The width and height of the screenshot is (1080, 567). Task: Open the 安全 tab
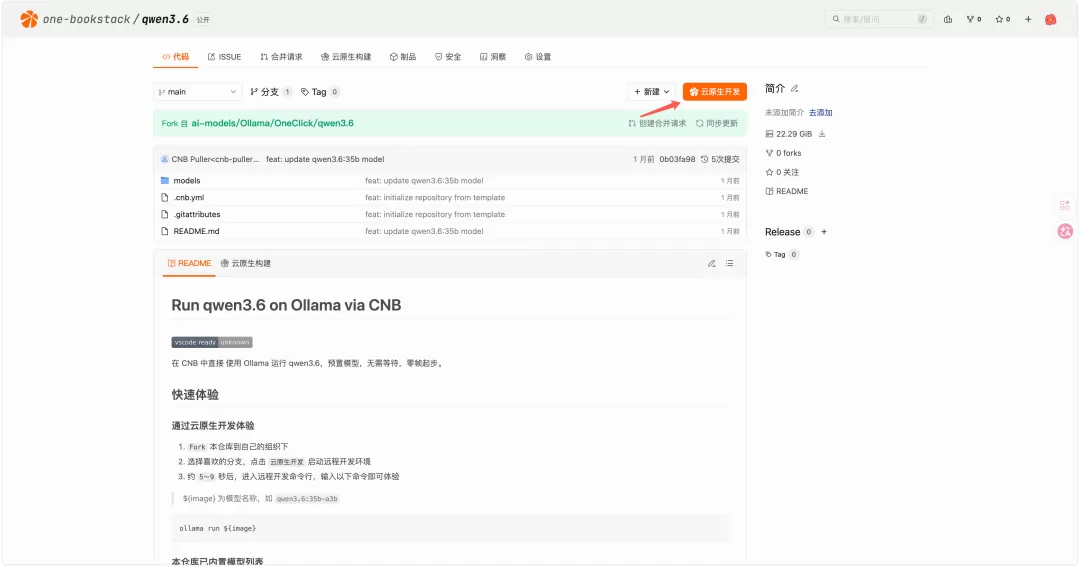[448, 56]
